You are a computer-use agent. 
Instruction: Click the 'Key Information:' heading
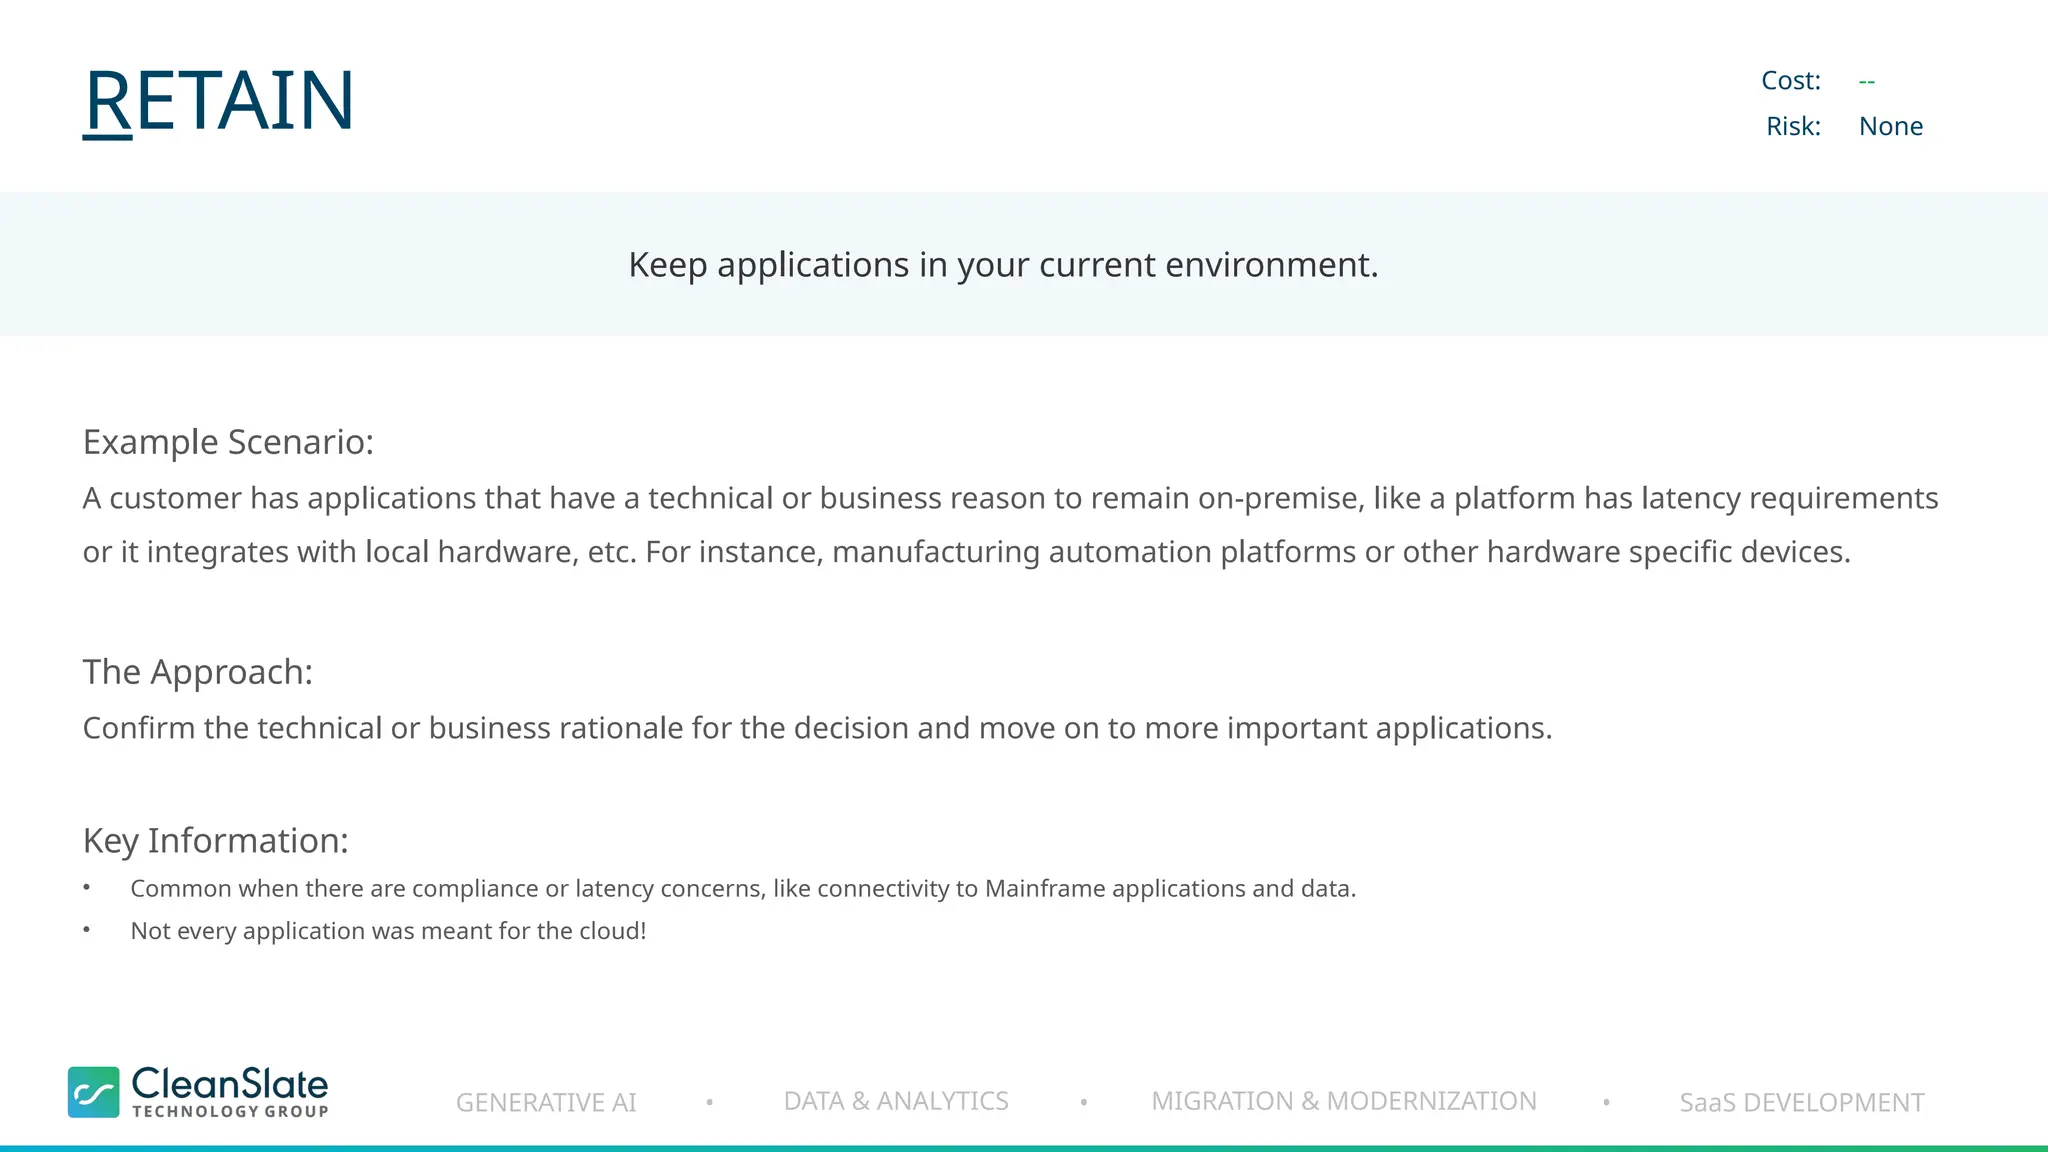click(x=216, y=841)
